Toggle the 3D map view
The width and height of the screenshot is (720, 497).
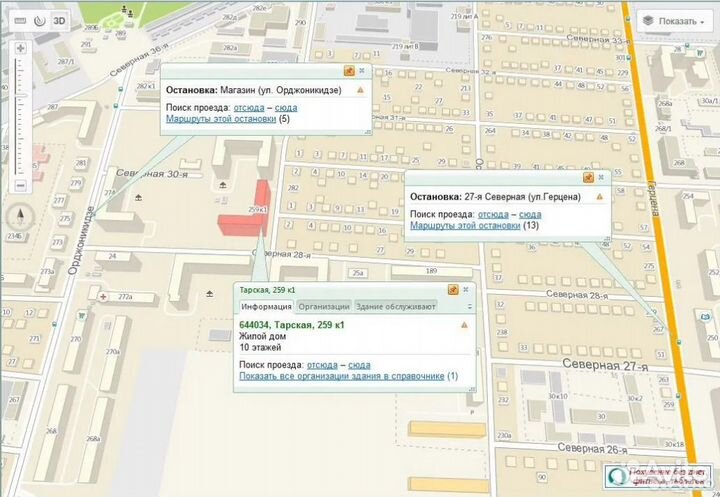click(x=61, y=20)
